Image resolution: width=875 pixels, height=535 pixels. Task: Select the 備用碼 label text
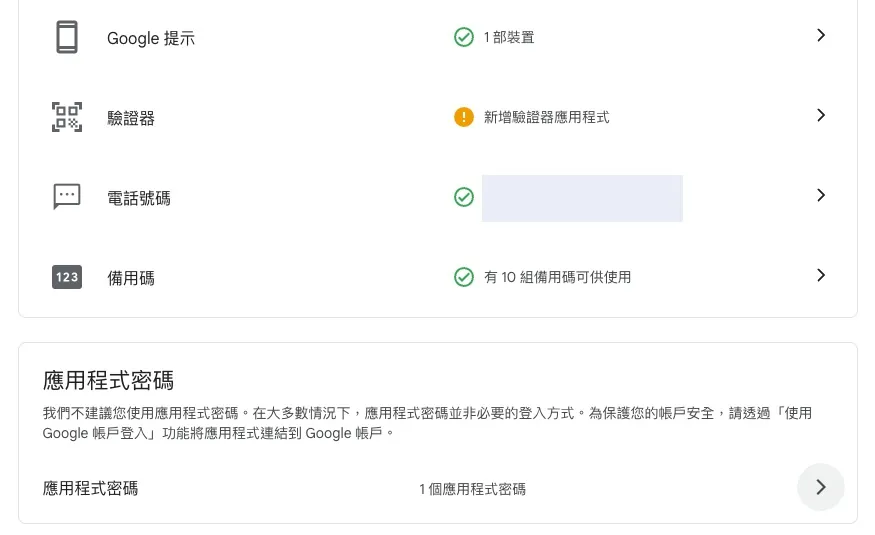[x=131, y=278]
